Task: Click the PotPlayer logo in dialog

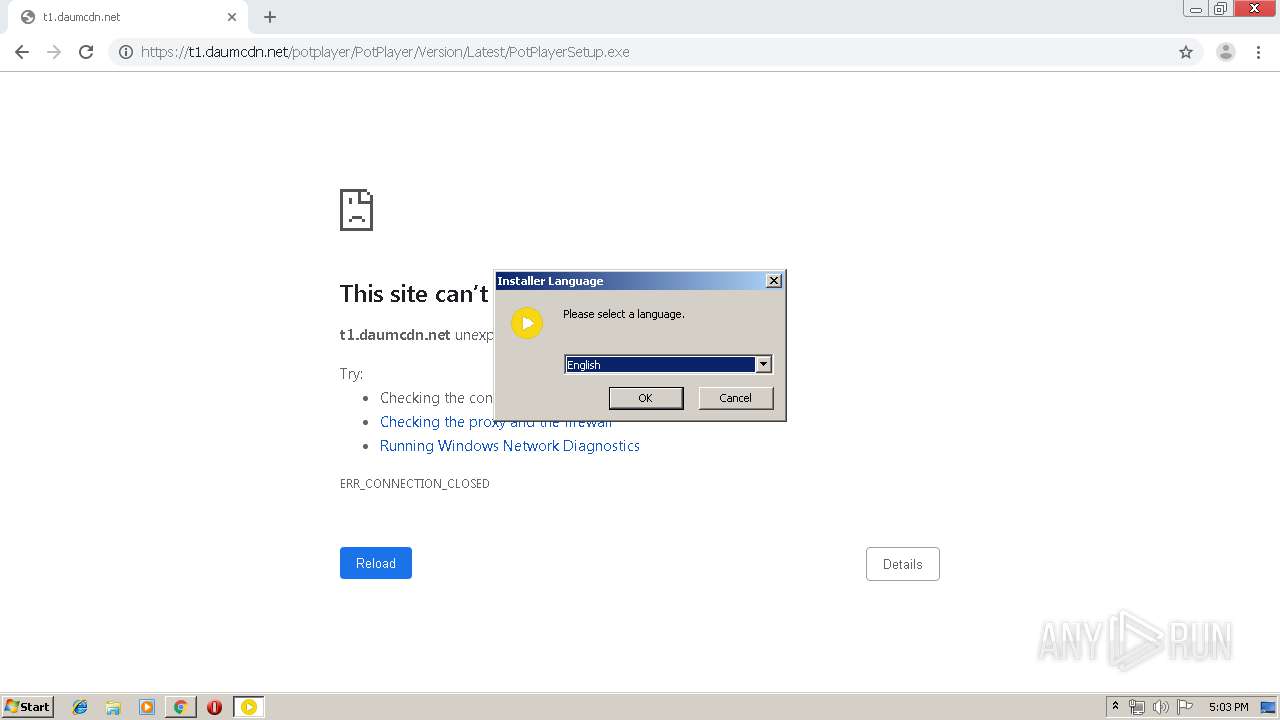Action: pos(527,323)
